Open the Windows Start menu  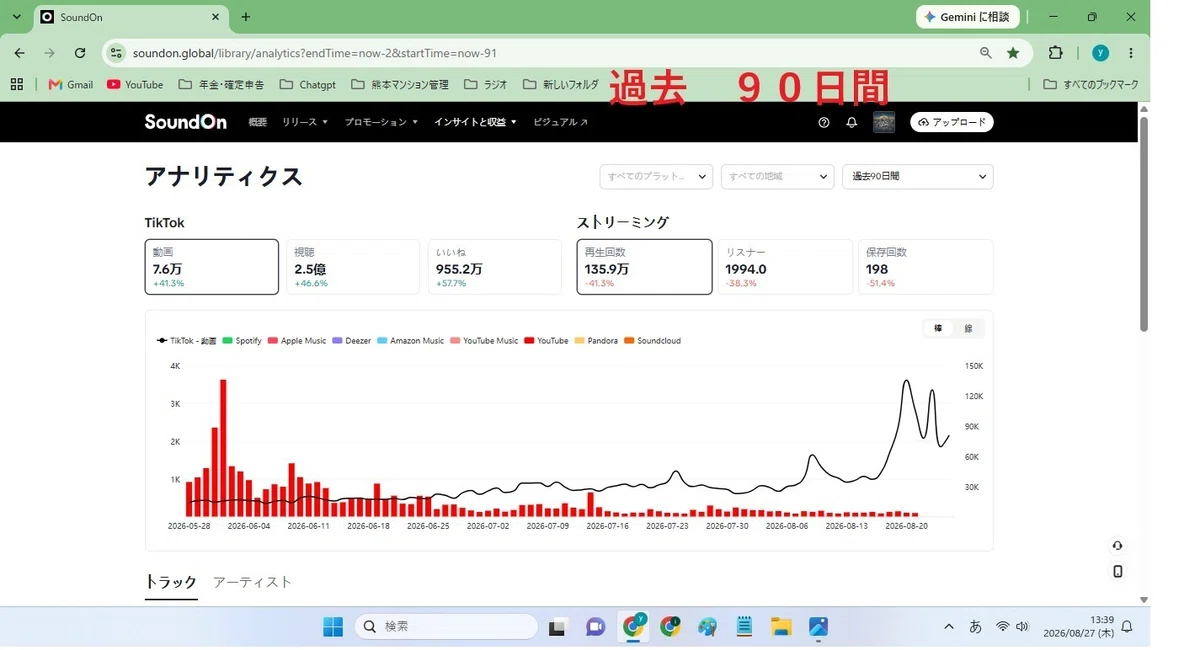pyautogui.click(x=333, y=627)
